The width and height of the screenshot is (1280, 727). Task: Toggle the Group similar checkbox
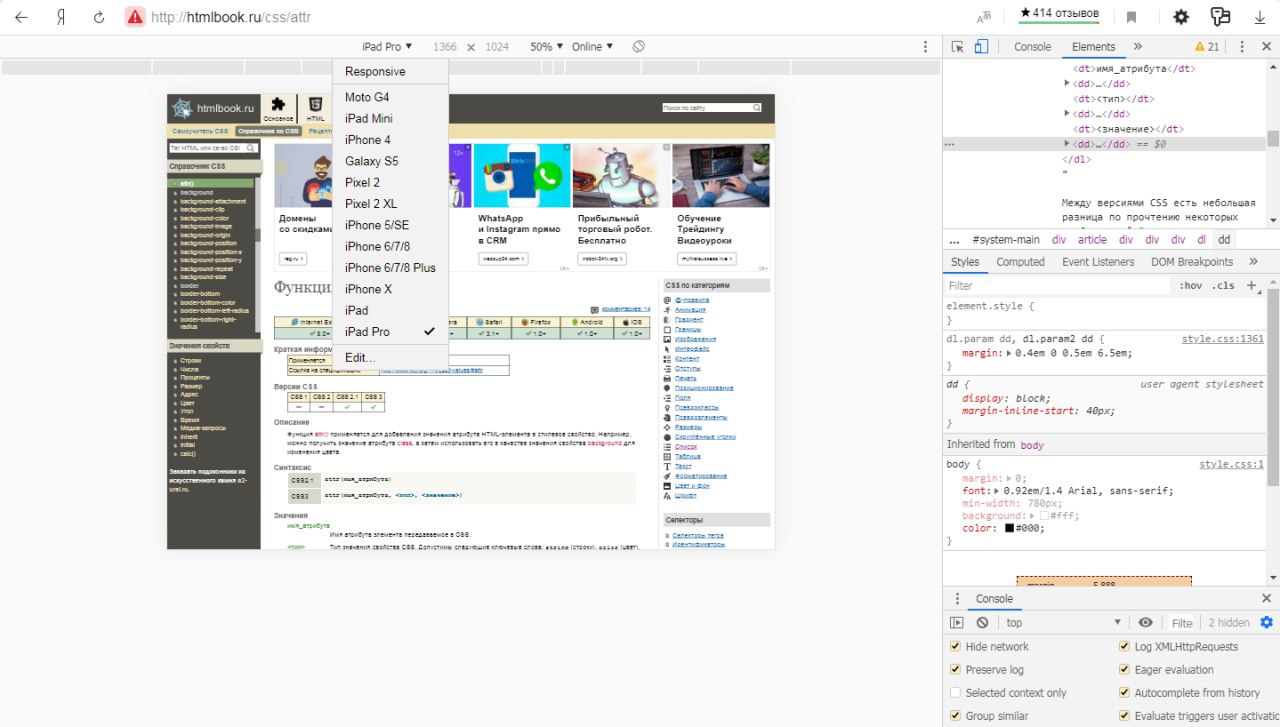956,716
